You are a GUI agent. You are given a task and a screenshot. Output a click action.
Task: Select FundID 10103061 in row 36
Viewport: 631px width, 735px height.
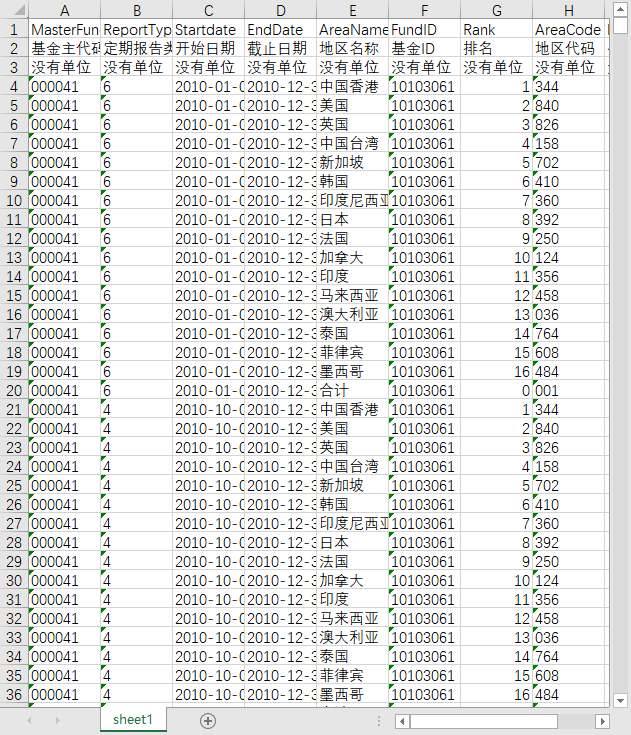tap(425, 694)
